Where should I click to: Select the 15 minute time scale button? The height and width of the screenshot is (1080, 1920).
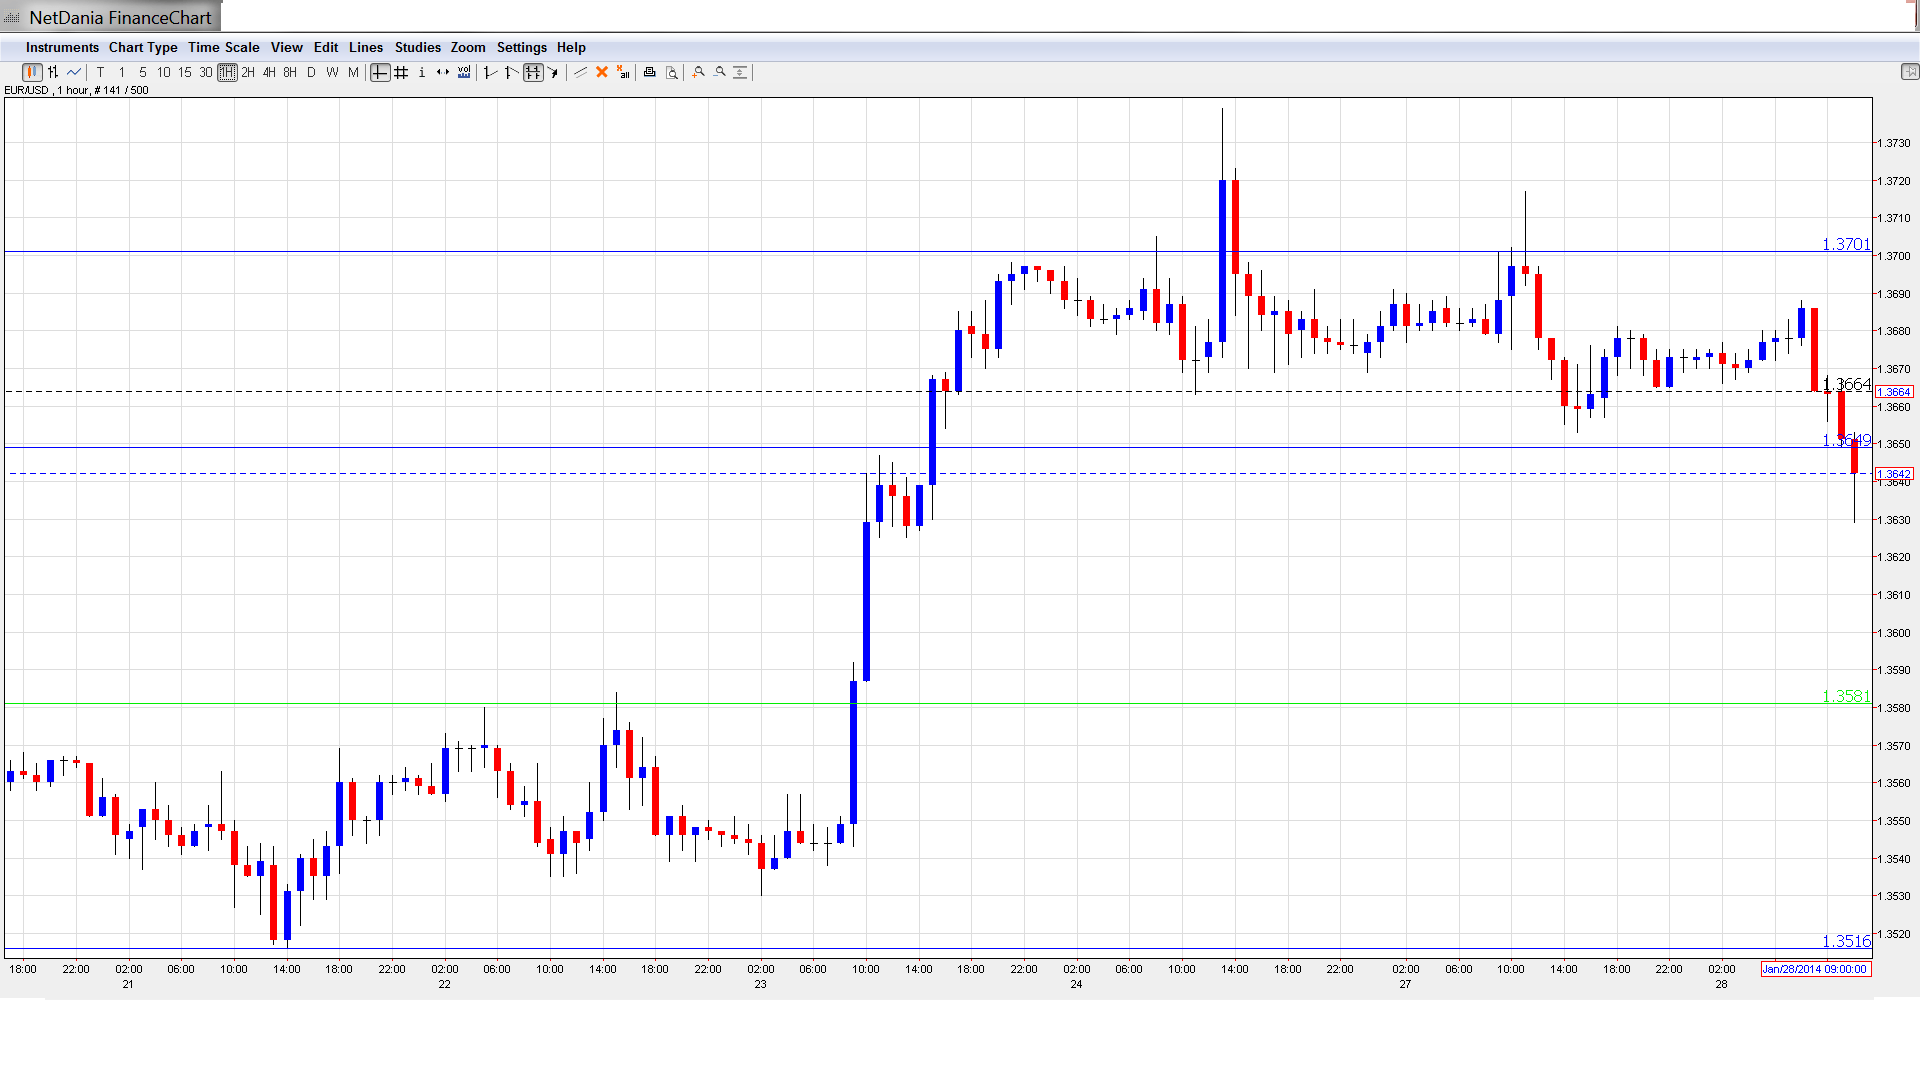pyautogui.click(x=185, y=72)
